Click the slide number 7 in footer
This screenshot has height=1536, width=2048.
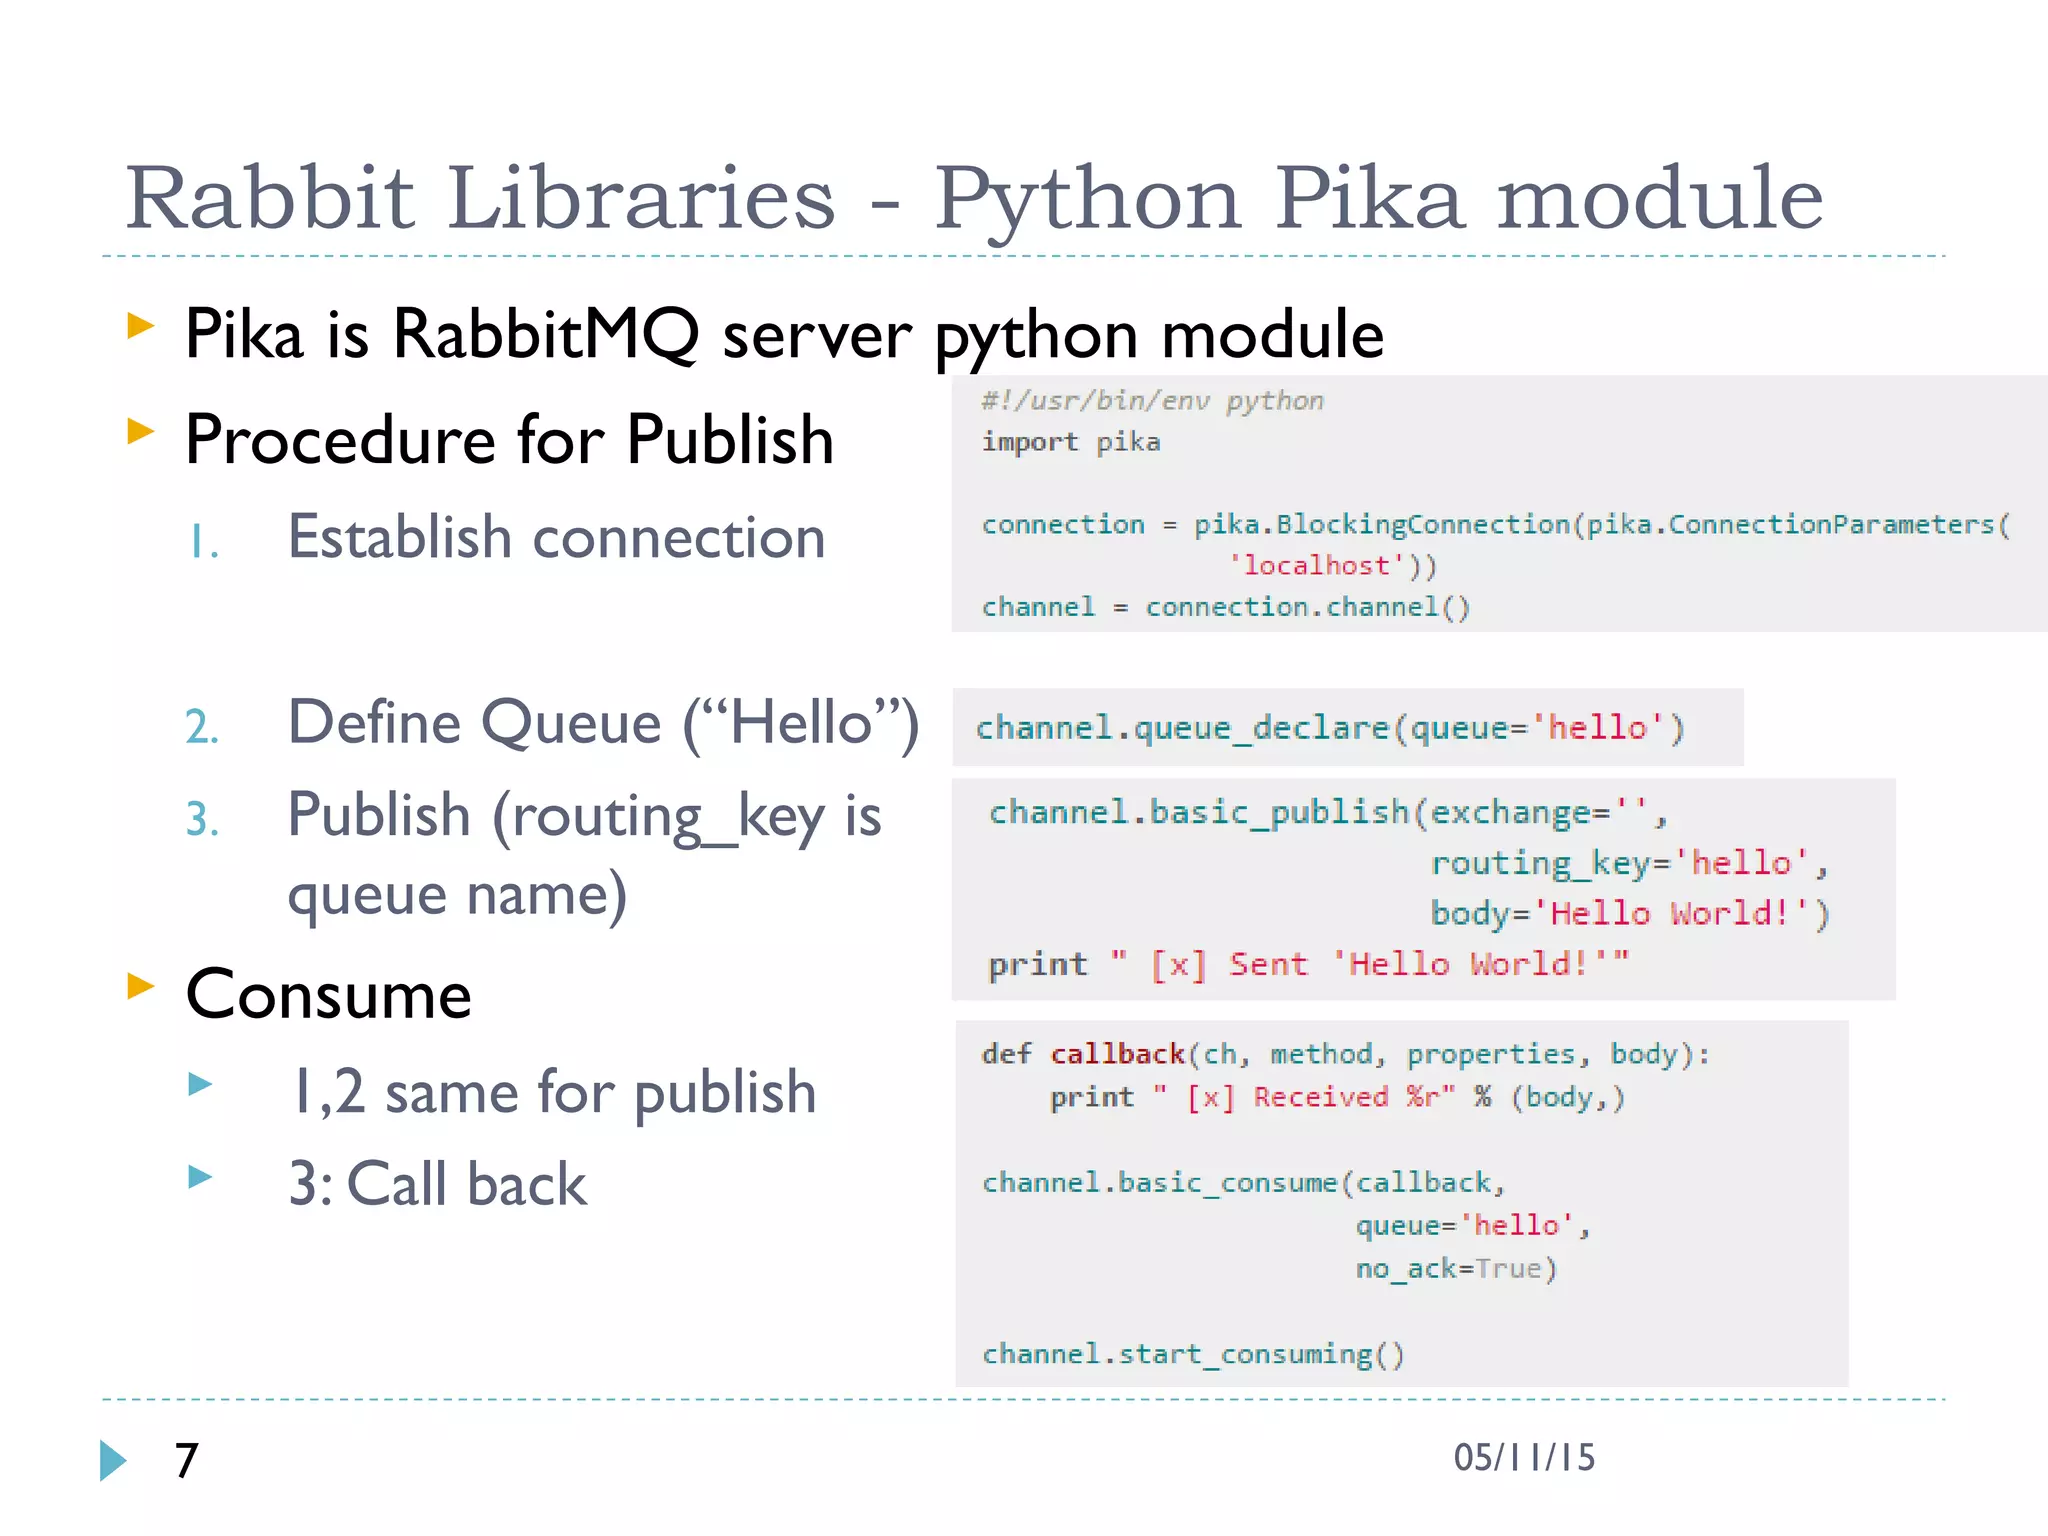pos(186,1460)
